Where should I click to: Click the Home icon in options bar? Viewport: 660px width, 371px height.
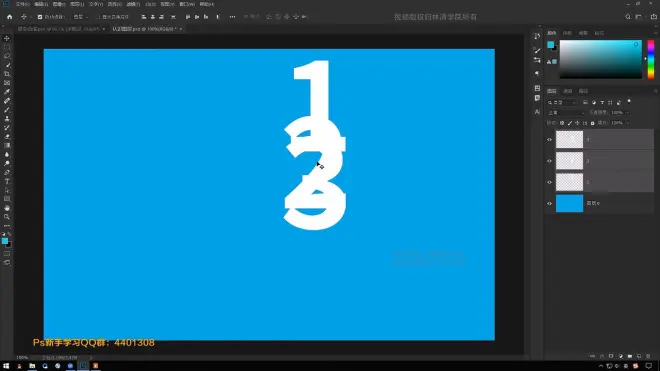[9, 17]
